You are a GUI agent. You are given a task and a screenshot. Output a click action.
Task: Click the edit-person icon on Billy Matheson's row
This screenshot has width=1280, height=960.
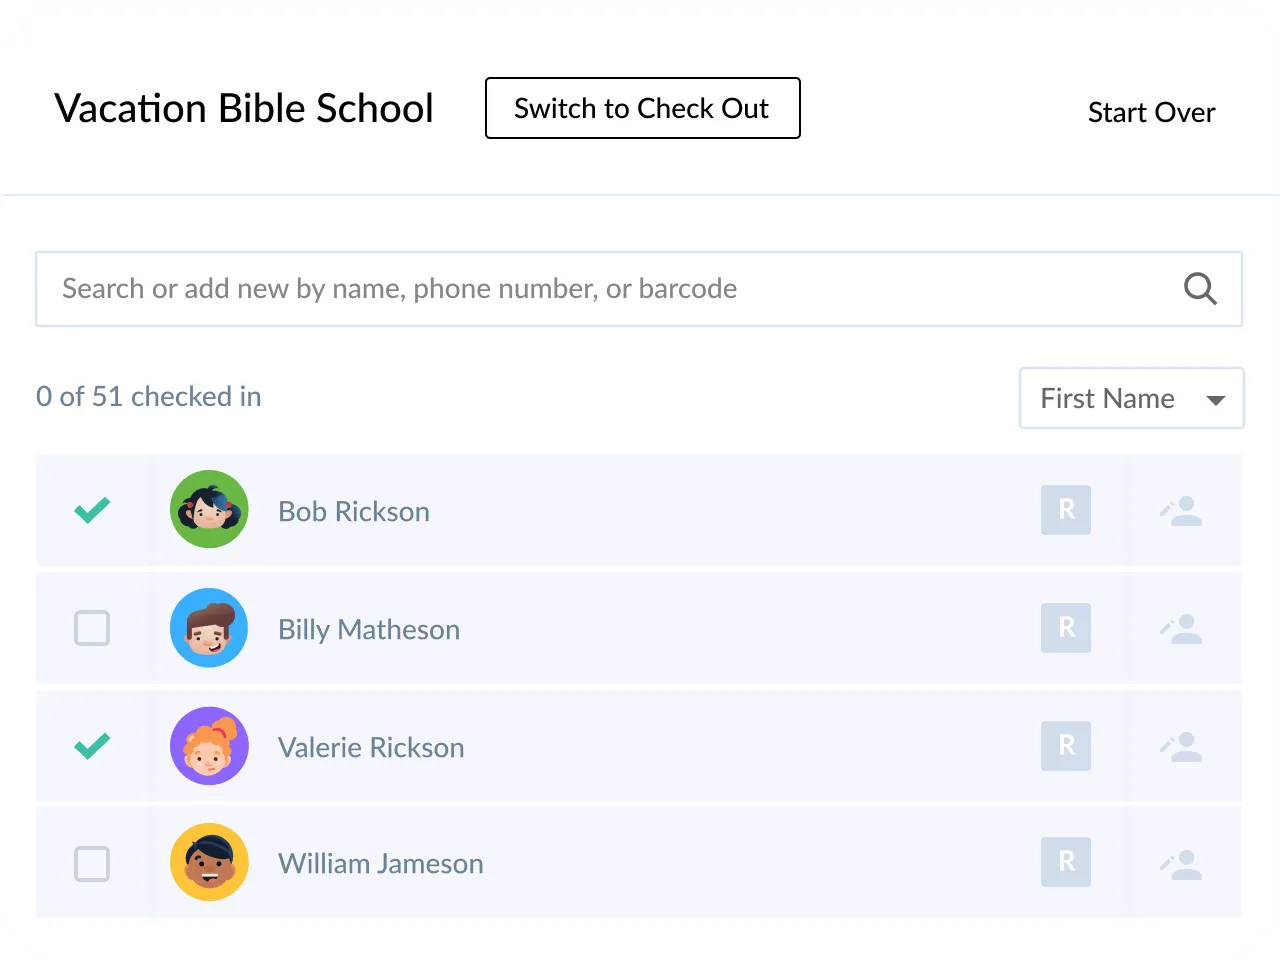pyautogui.click(x=1182, y=628)
